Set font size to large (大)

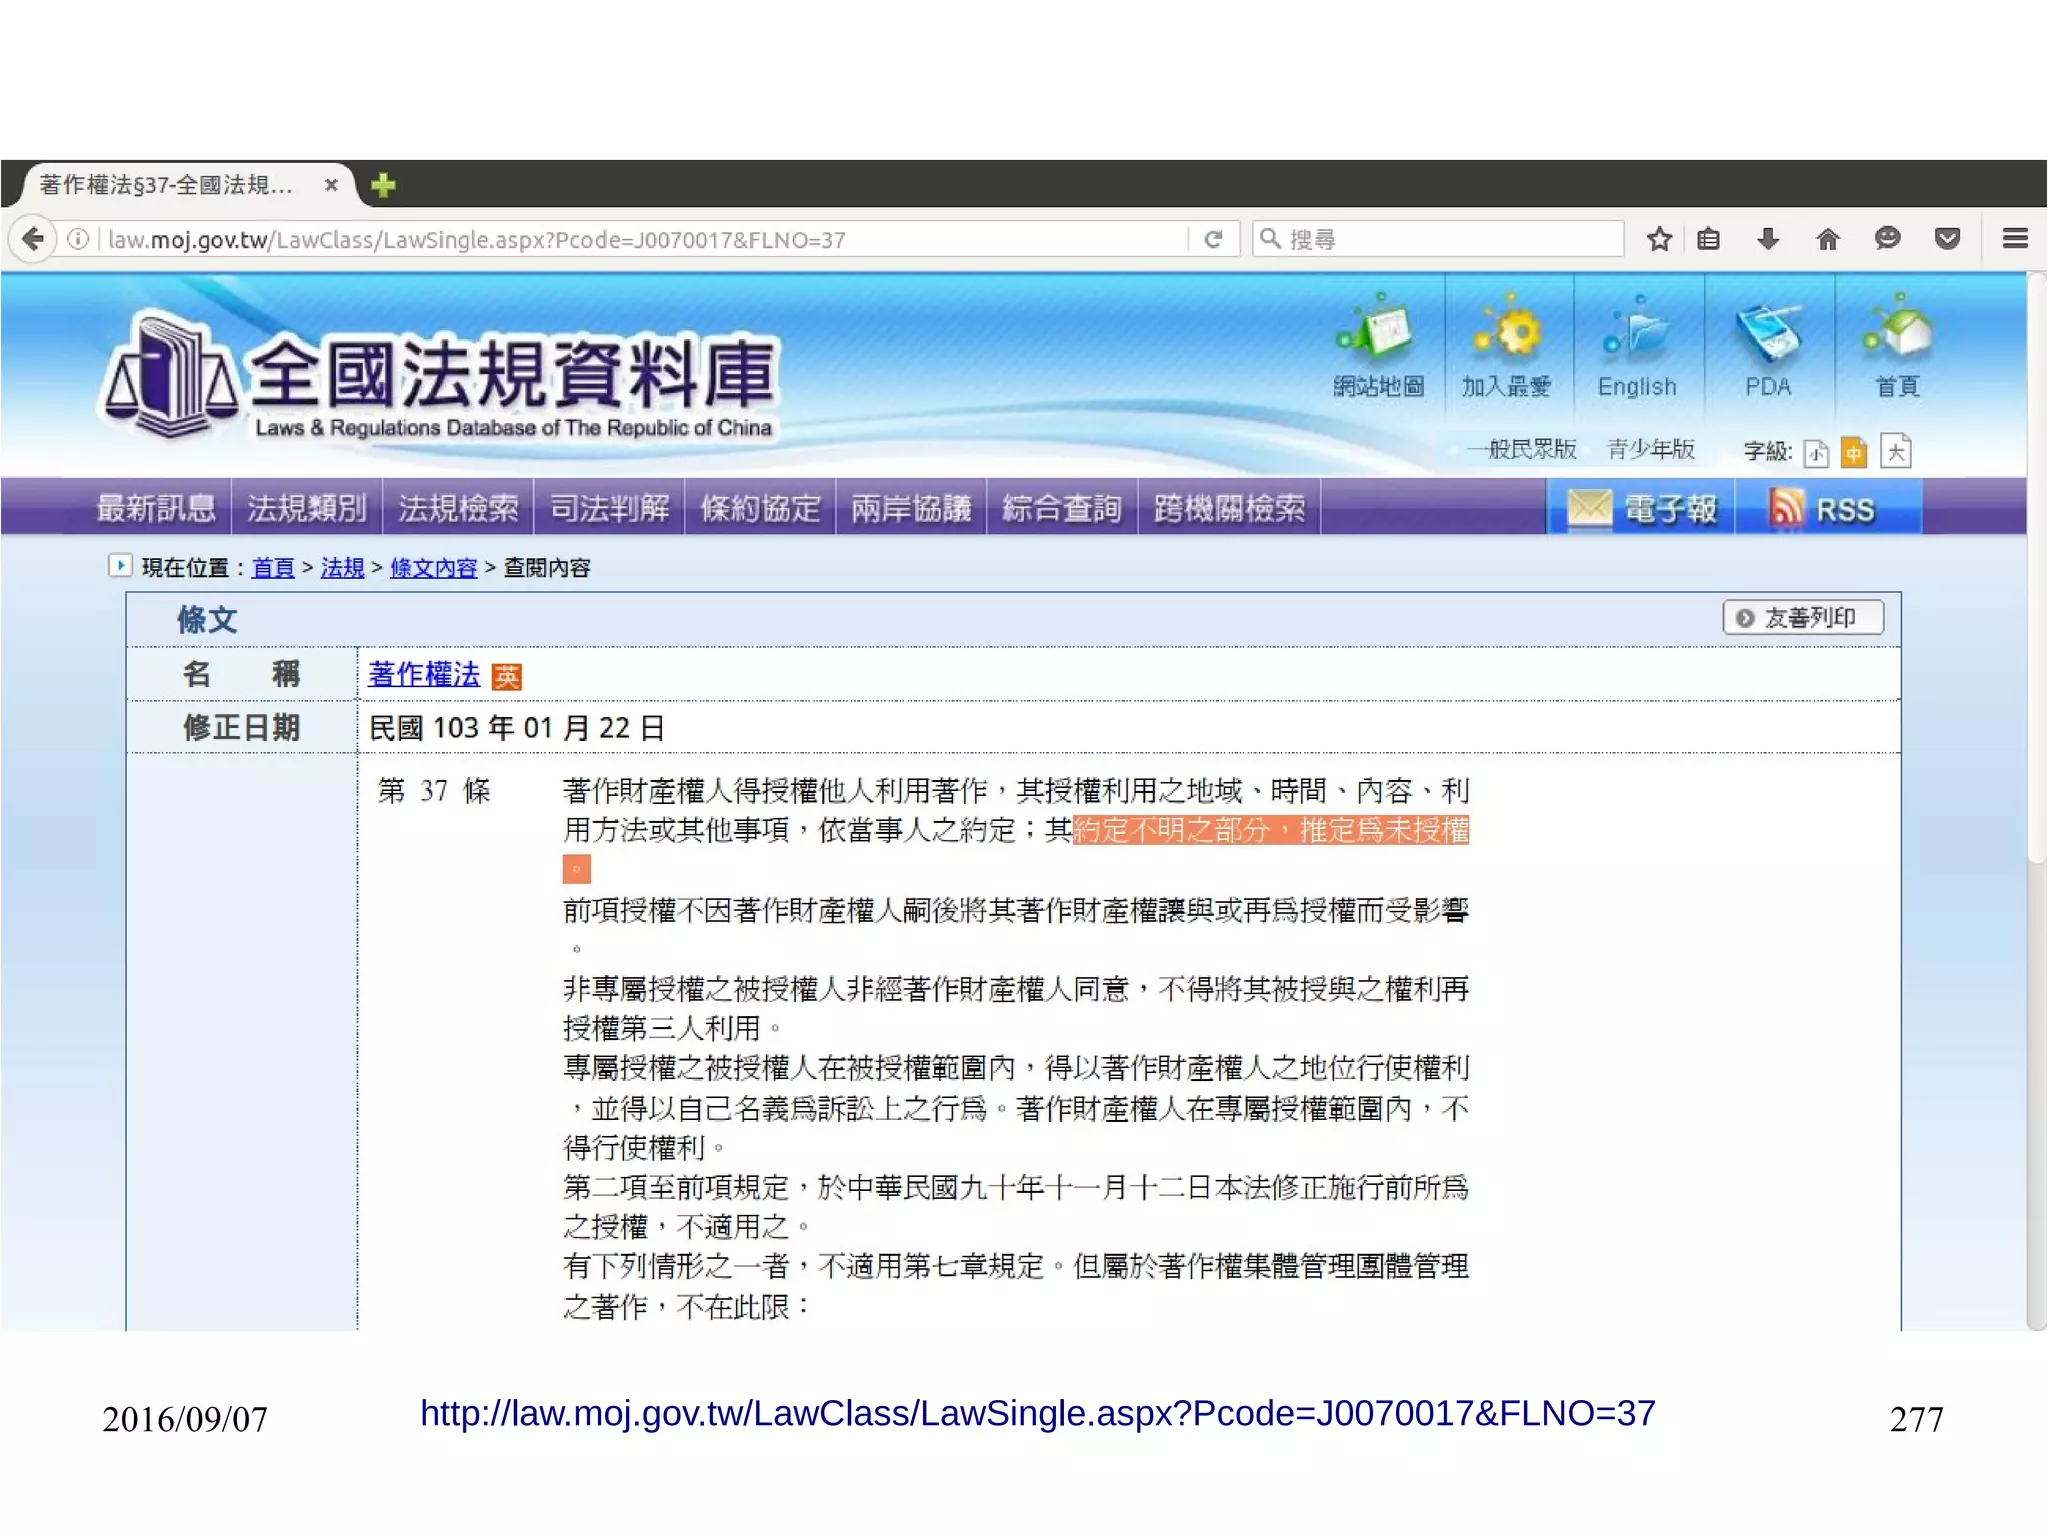[1895, 451]
